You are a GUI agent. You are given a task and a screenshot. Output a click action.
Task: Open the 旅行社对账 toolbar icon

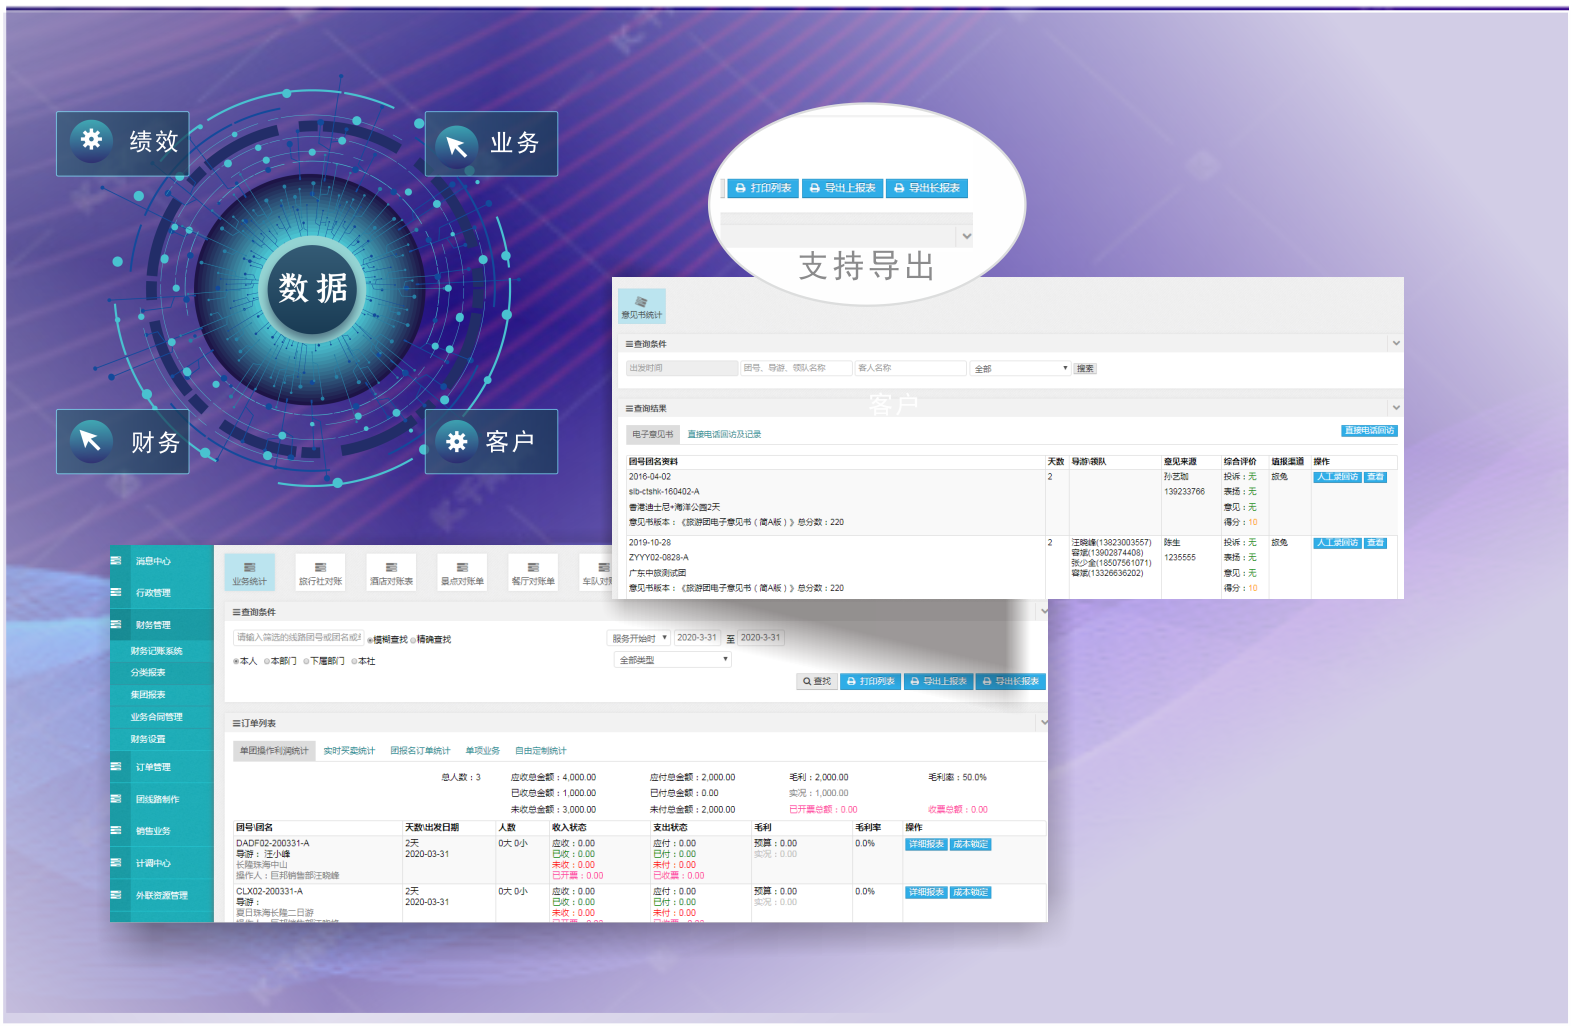tap(320, 572)
